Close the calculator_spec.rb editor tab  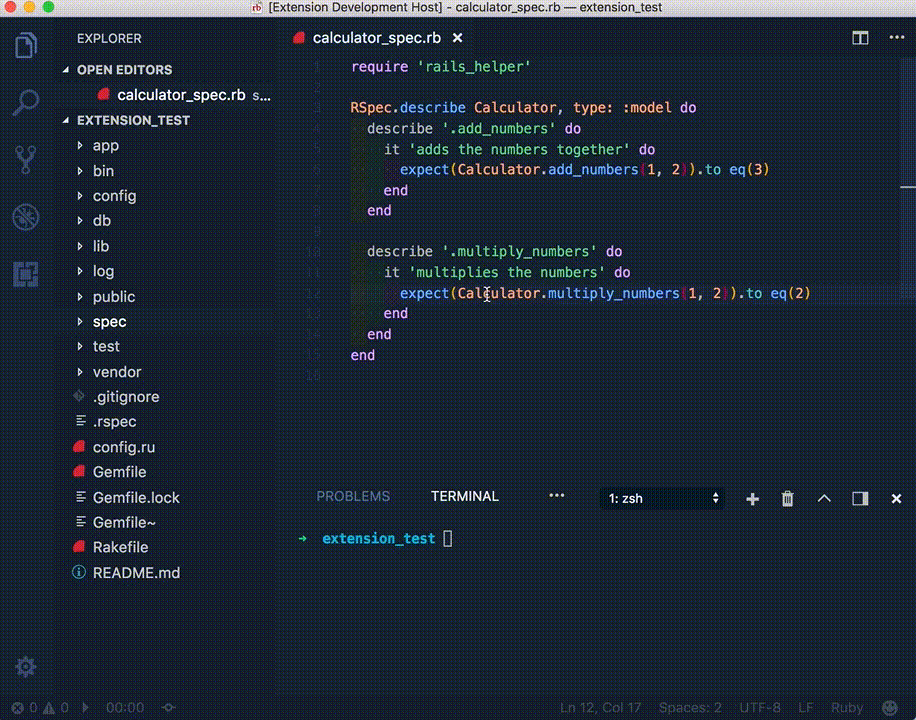point(457,38)
